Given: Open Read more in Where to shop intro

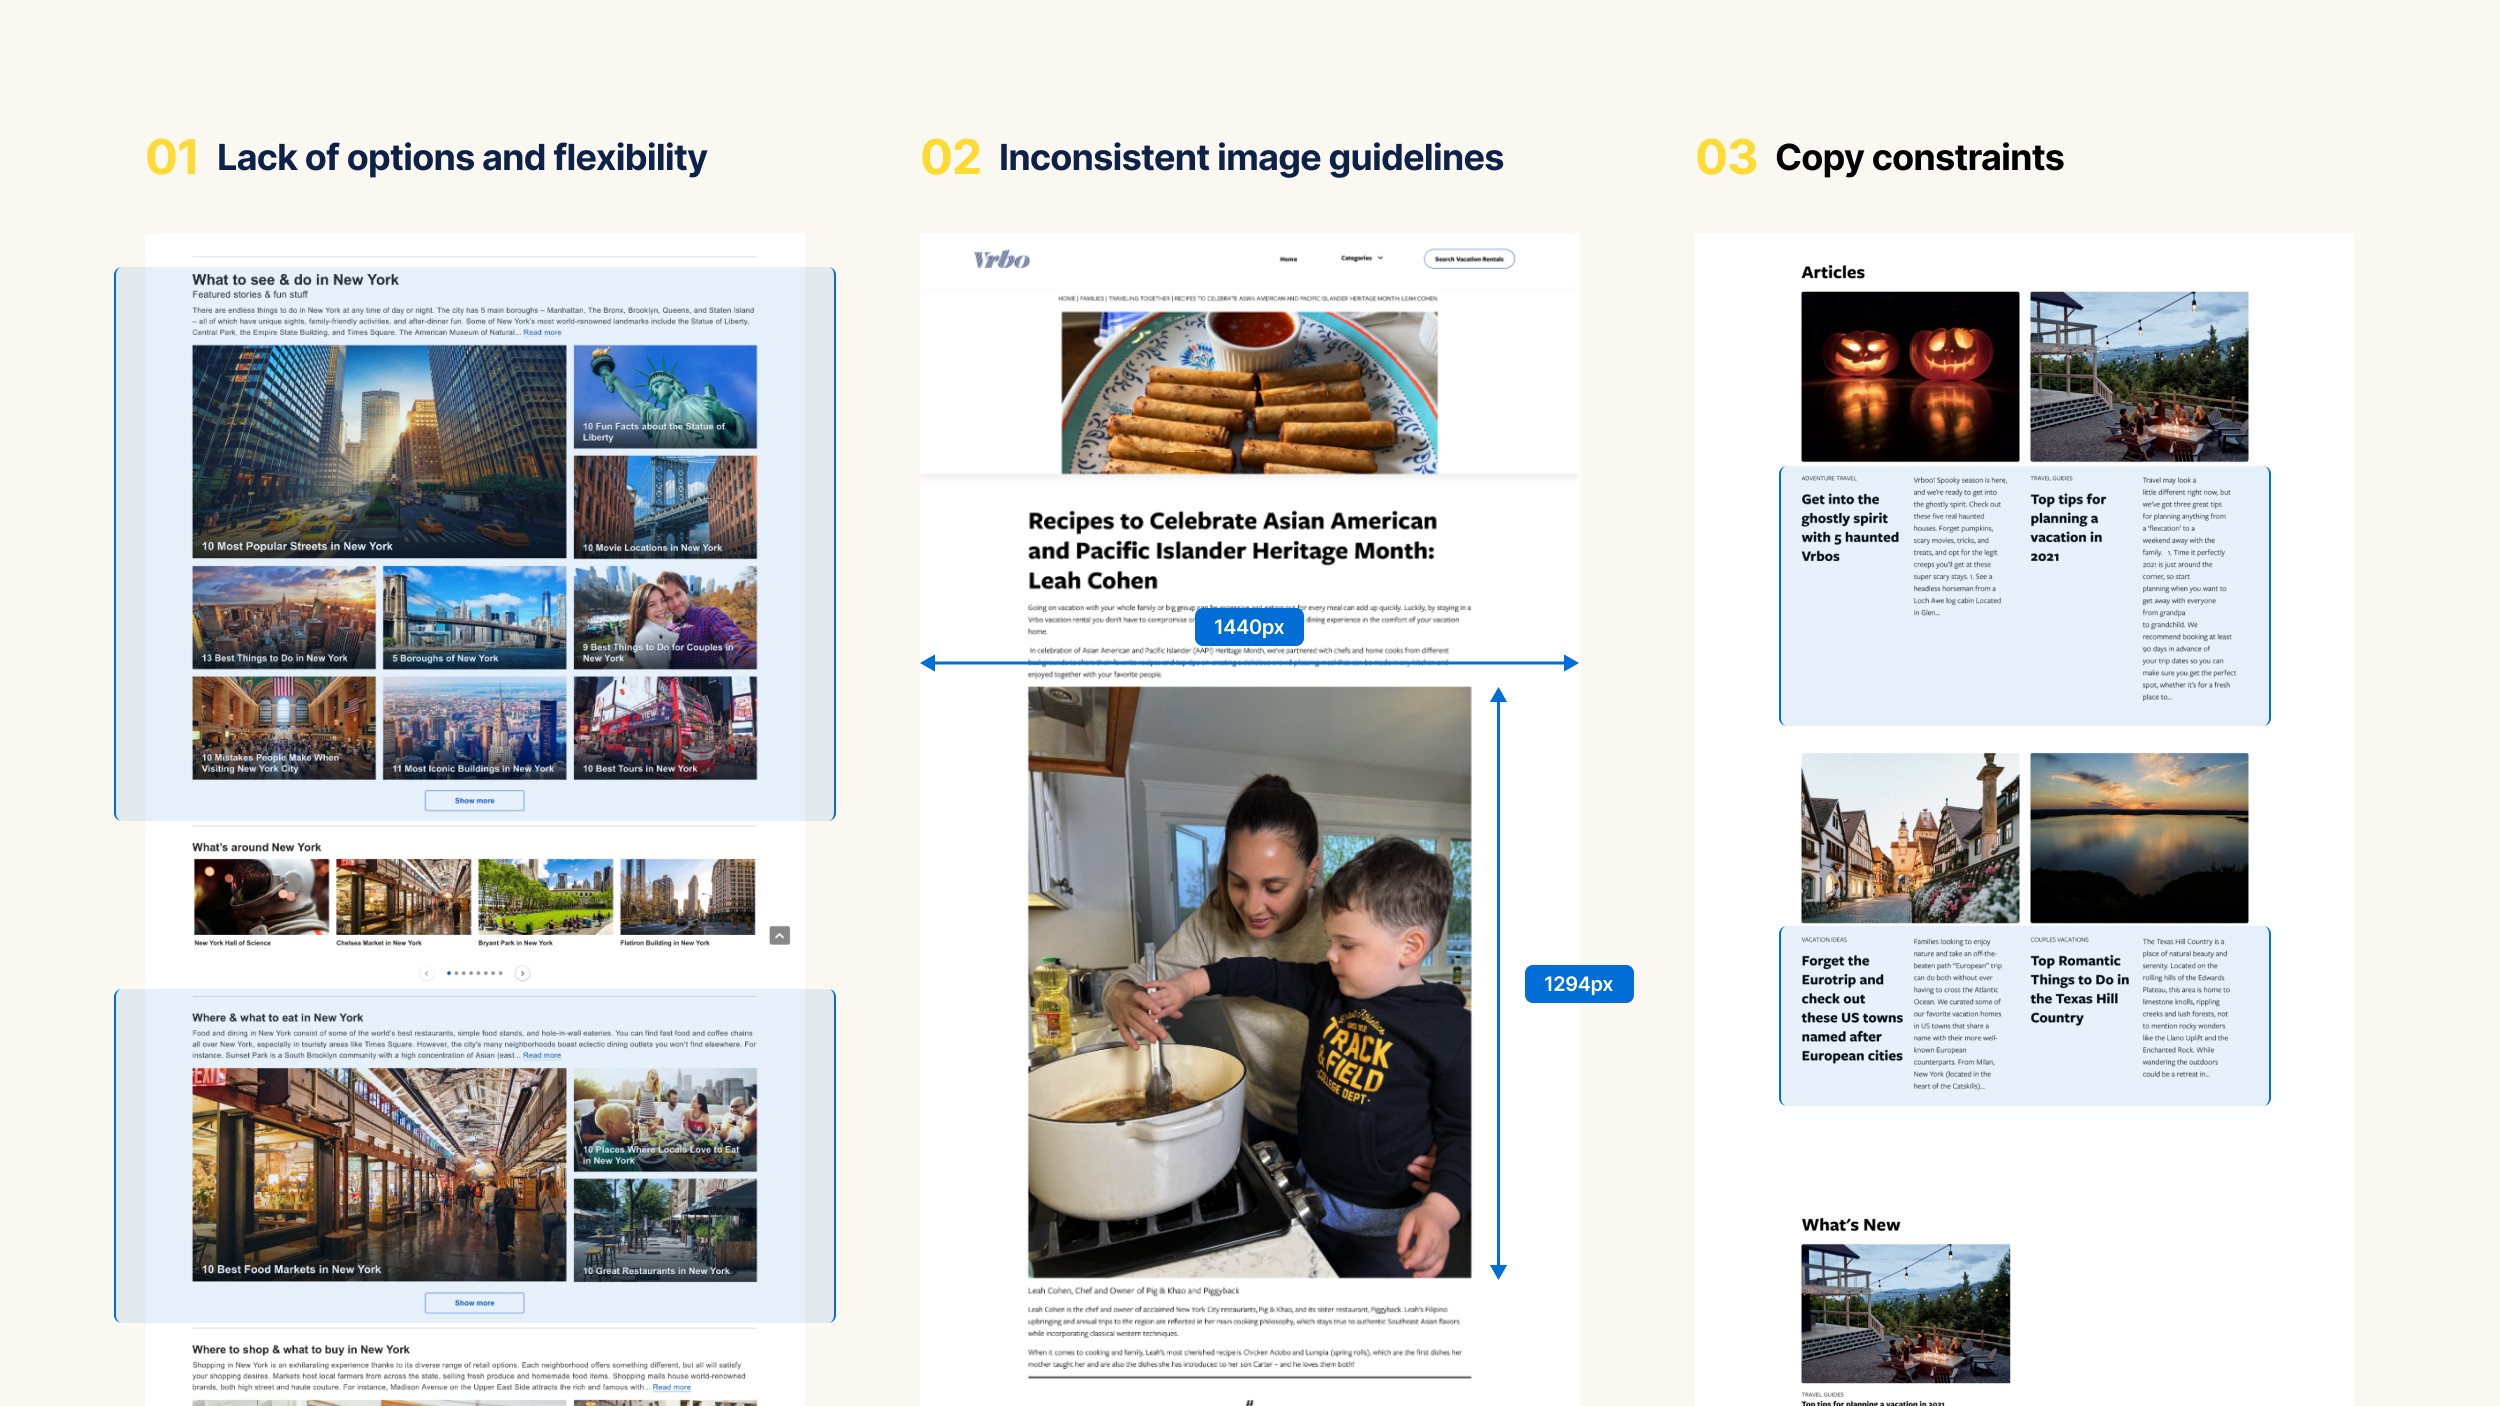Looking at the screenshot, I should coord(671,1388).
